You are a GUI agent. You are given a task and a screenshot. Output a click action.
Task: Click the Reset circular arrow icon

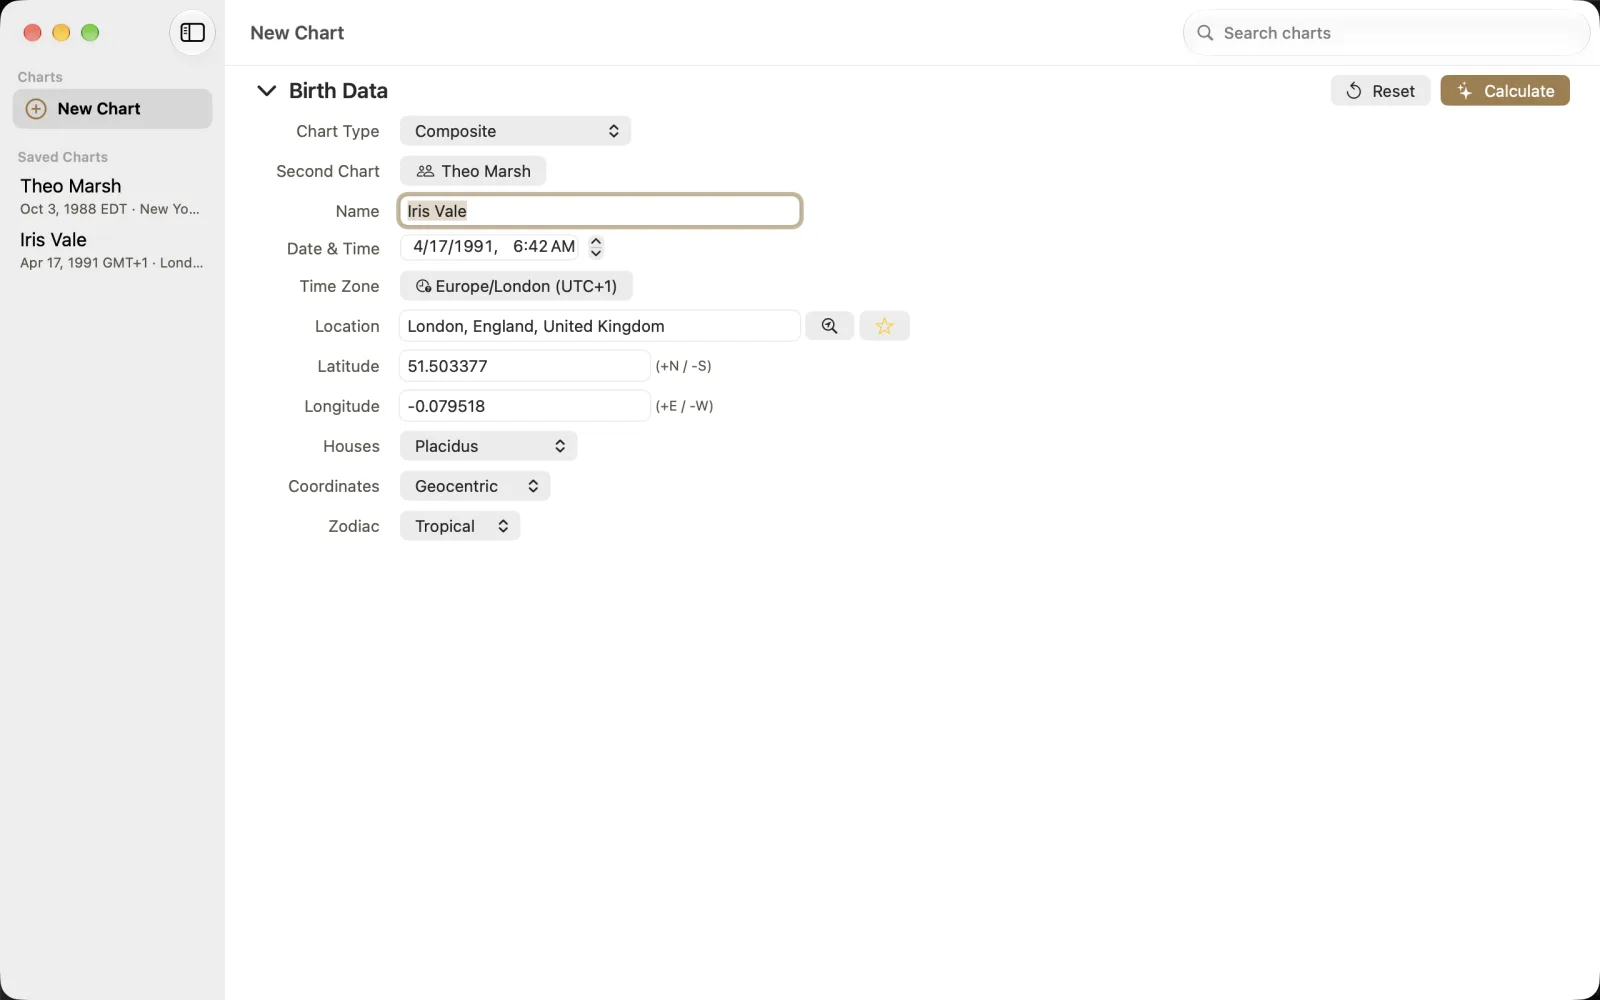(1354, 91)
